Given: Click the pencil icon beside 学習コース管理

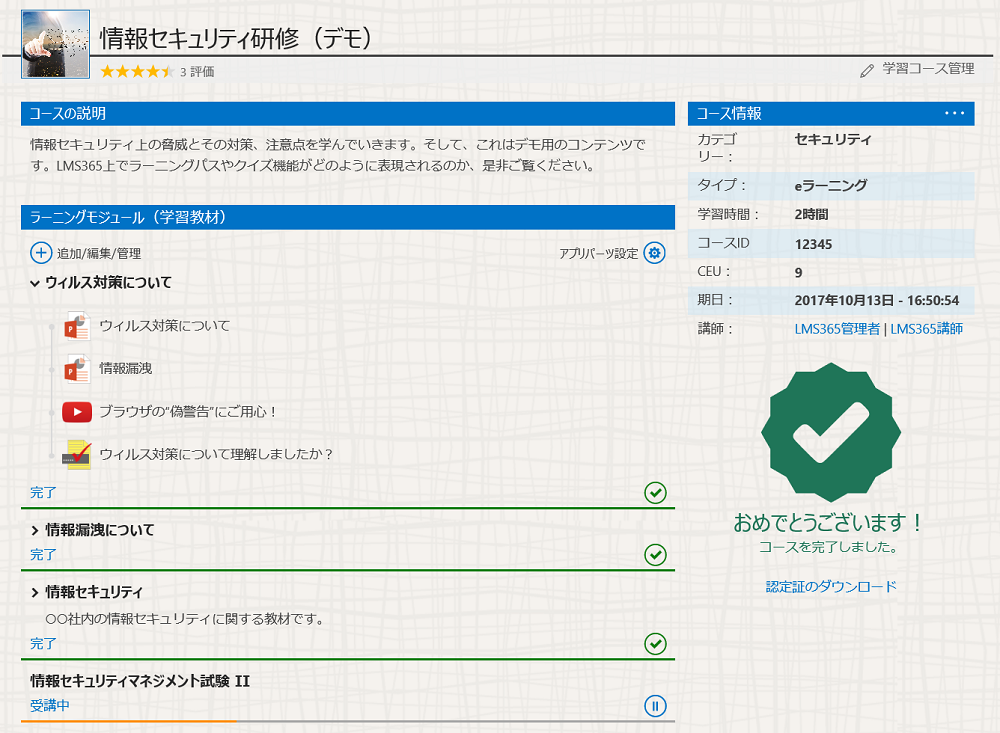Looking at the screenshot, I should [x=867, y=70].
